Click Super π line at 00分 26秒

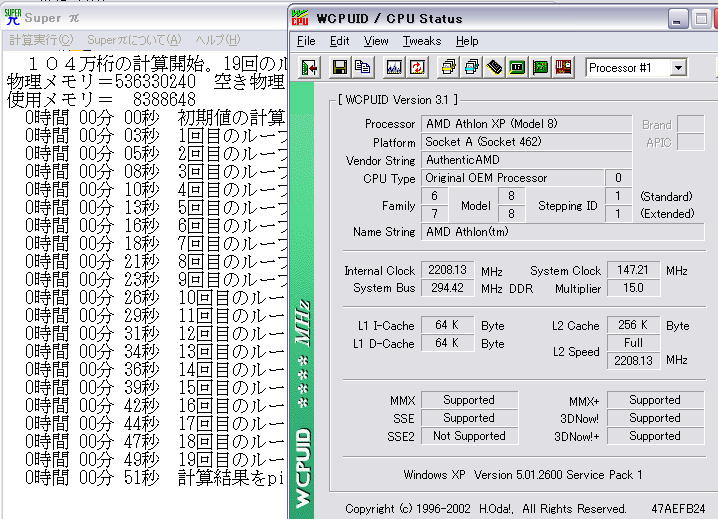pyautogui.click(x=156, y=298)
